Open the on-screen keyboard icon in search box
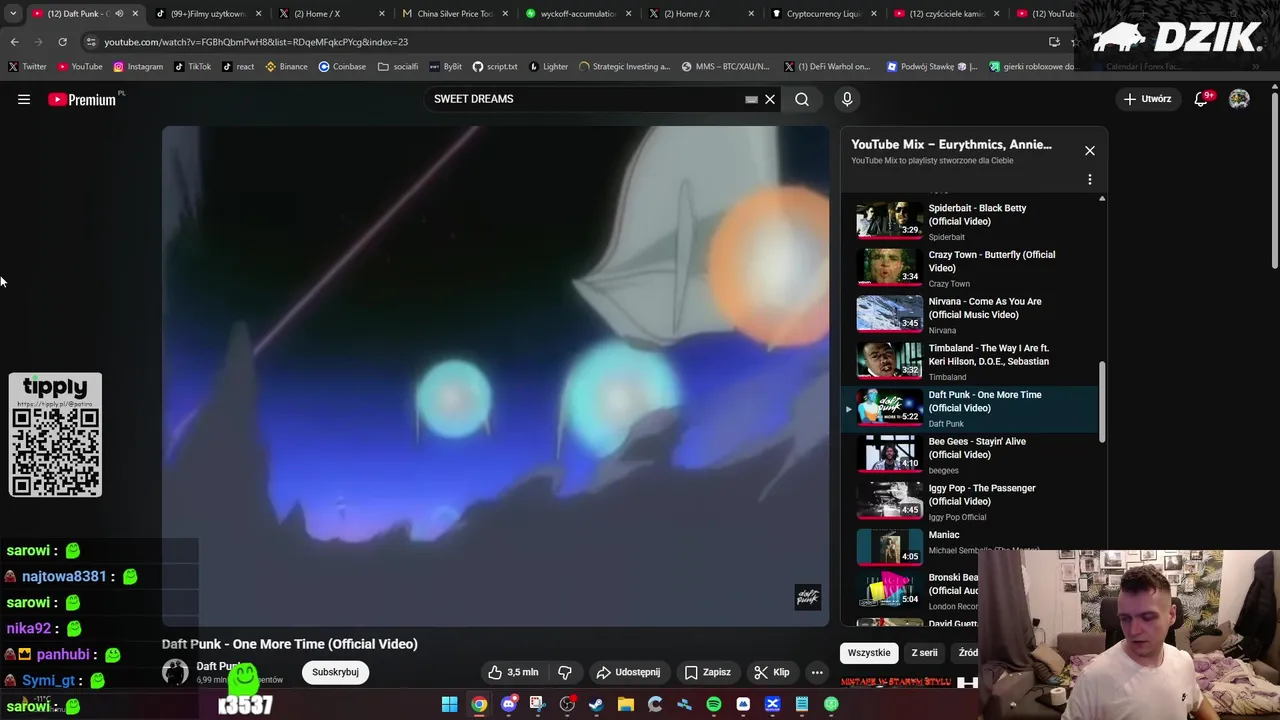The height and width of the screenshot is (720, 1280). pos(751,99)
